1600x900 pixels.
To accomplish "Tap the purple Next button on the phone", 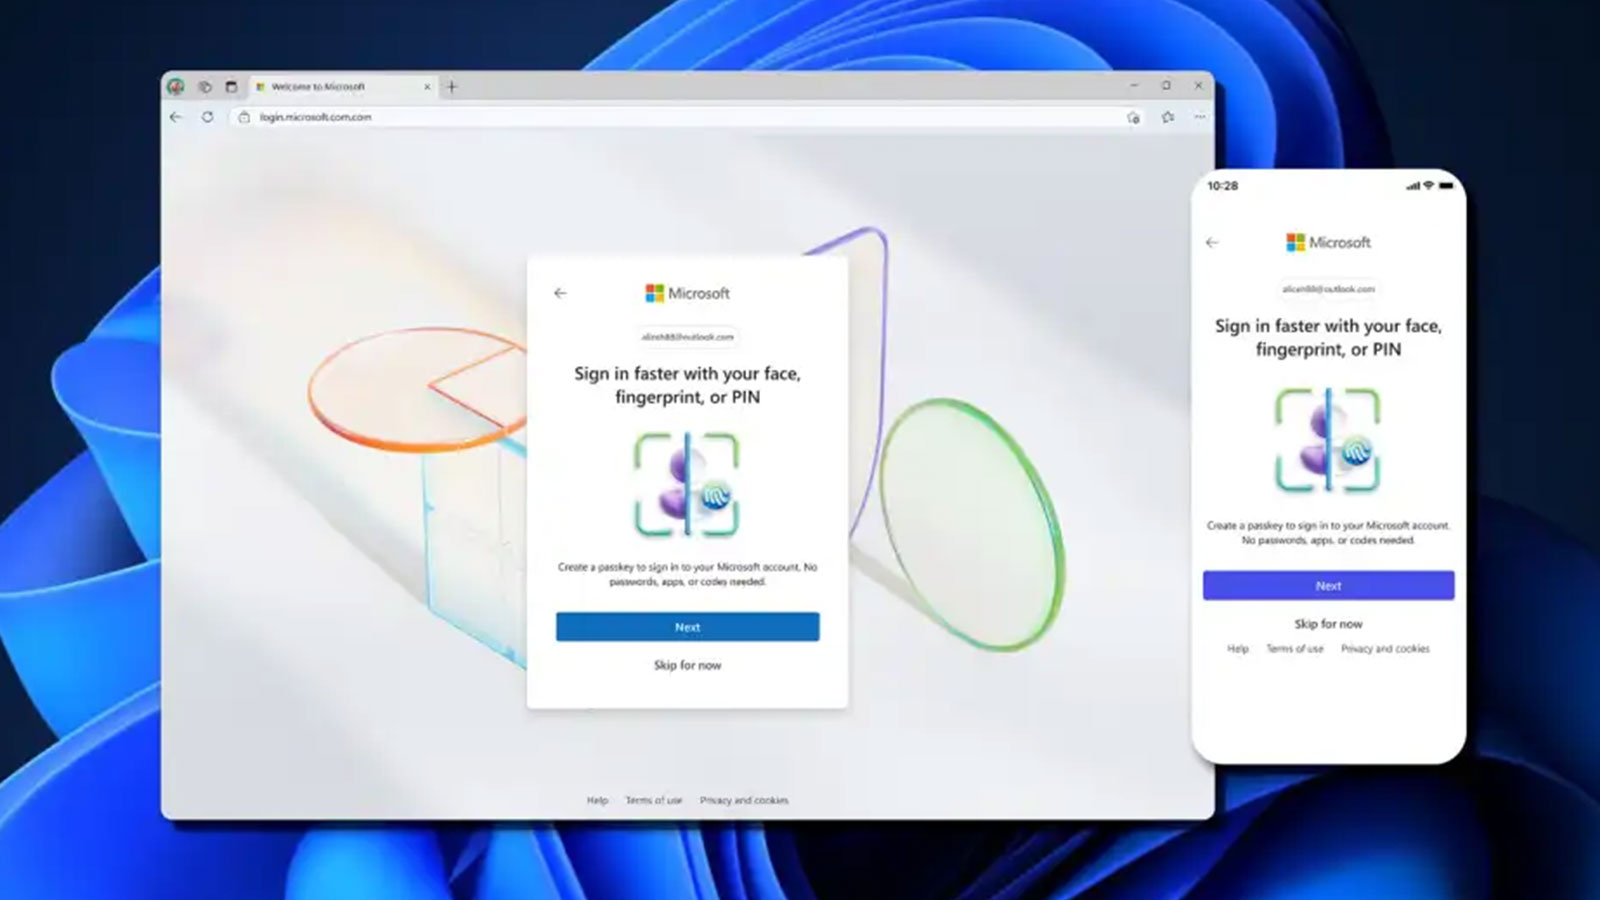I will [1329, 586].
